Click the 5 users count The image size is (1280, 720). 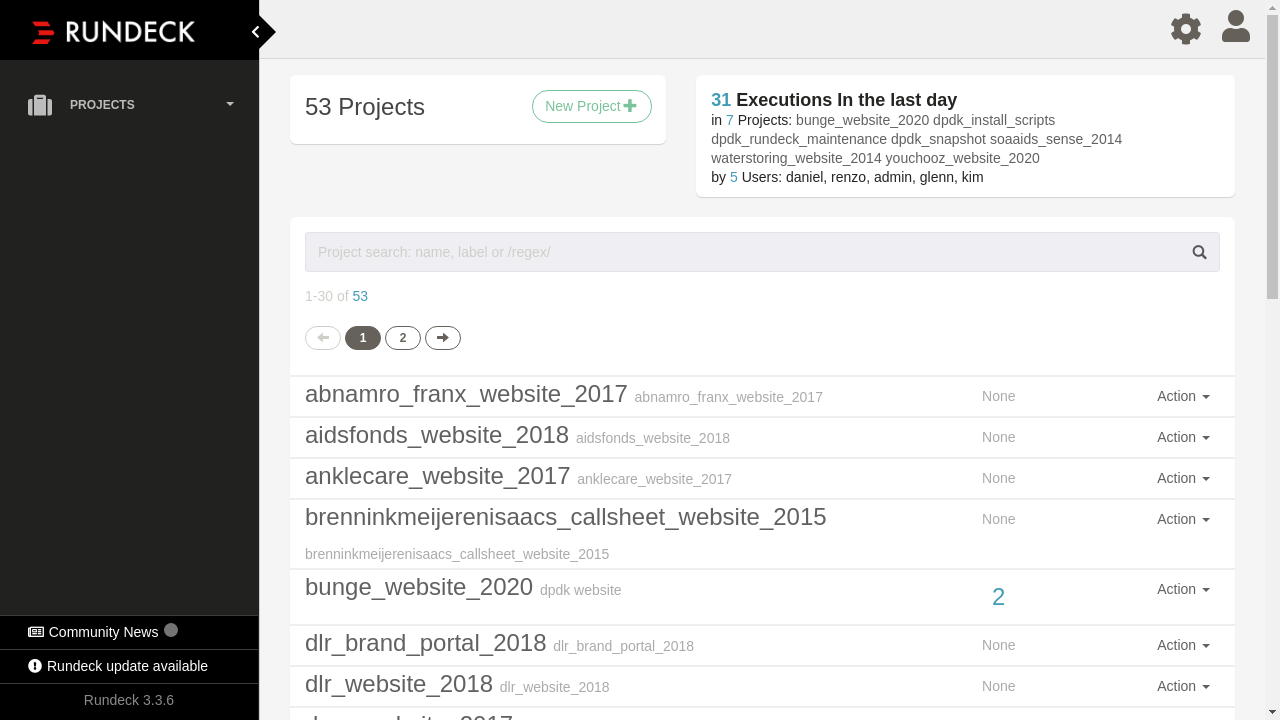coord(734,177)
